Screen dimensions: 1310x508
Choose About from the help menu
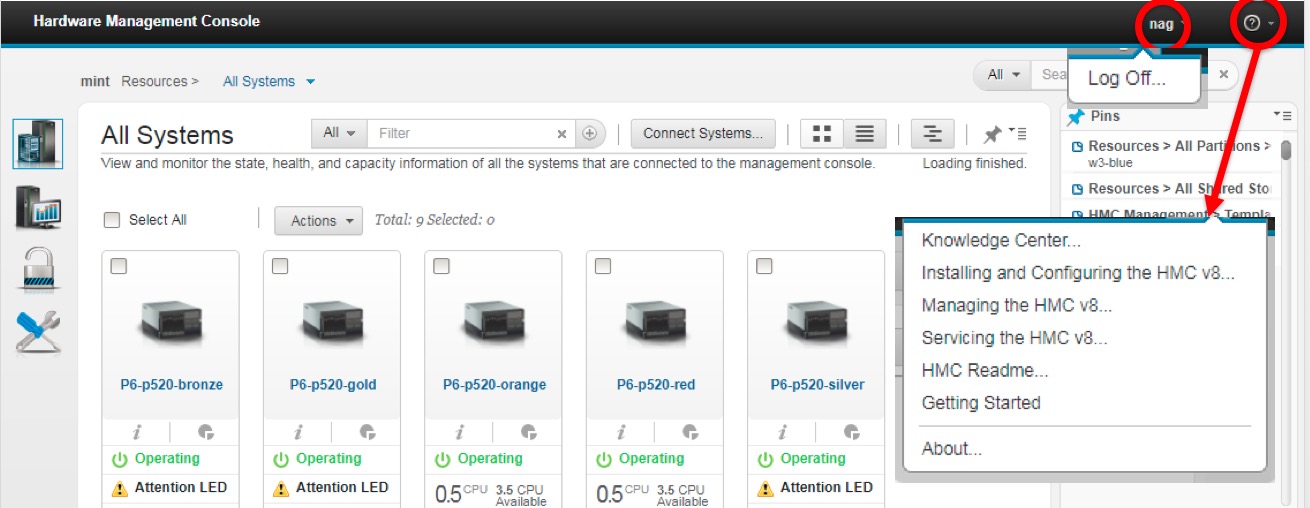[951, 449]
